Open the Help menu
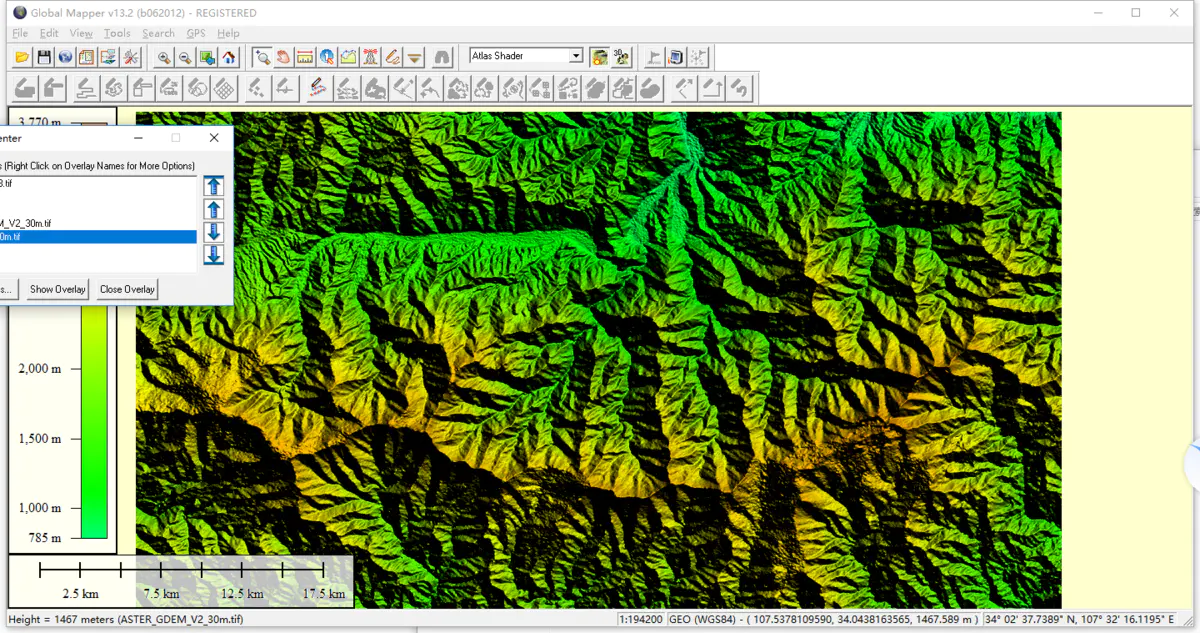 coord(228,34)
